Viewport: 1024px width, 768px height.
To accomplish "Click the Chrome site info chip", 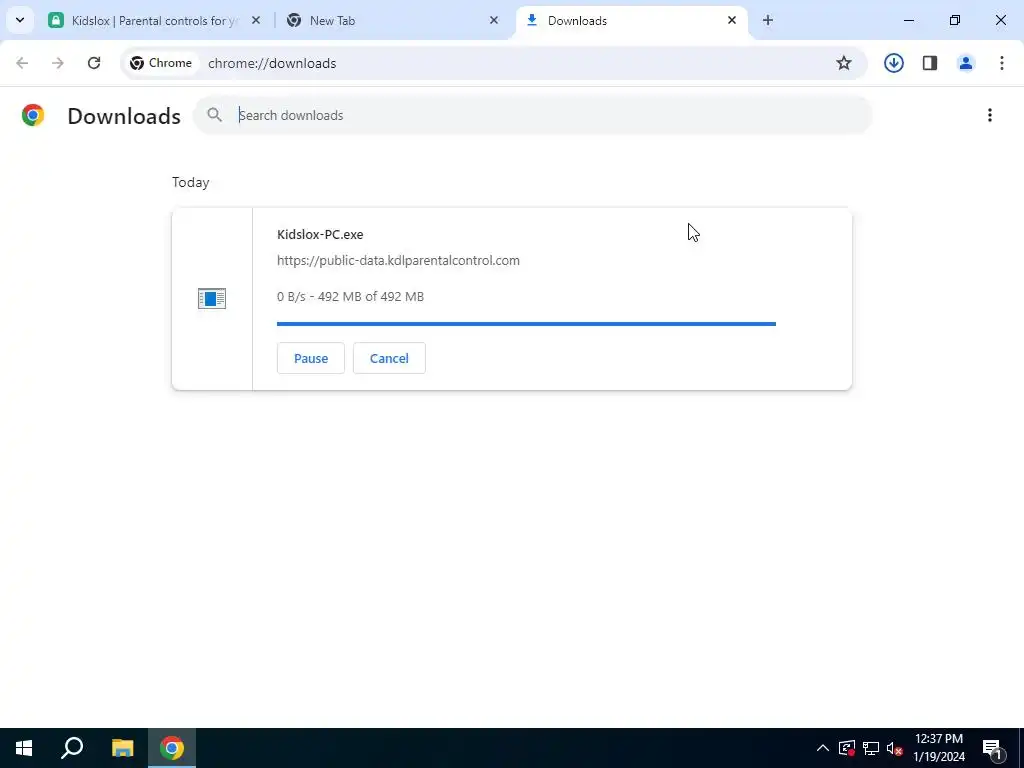I will 161,63.
